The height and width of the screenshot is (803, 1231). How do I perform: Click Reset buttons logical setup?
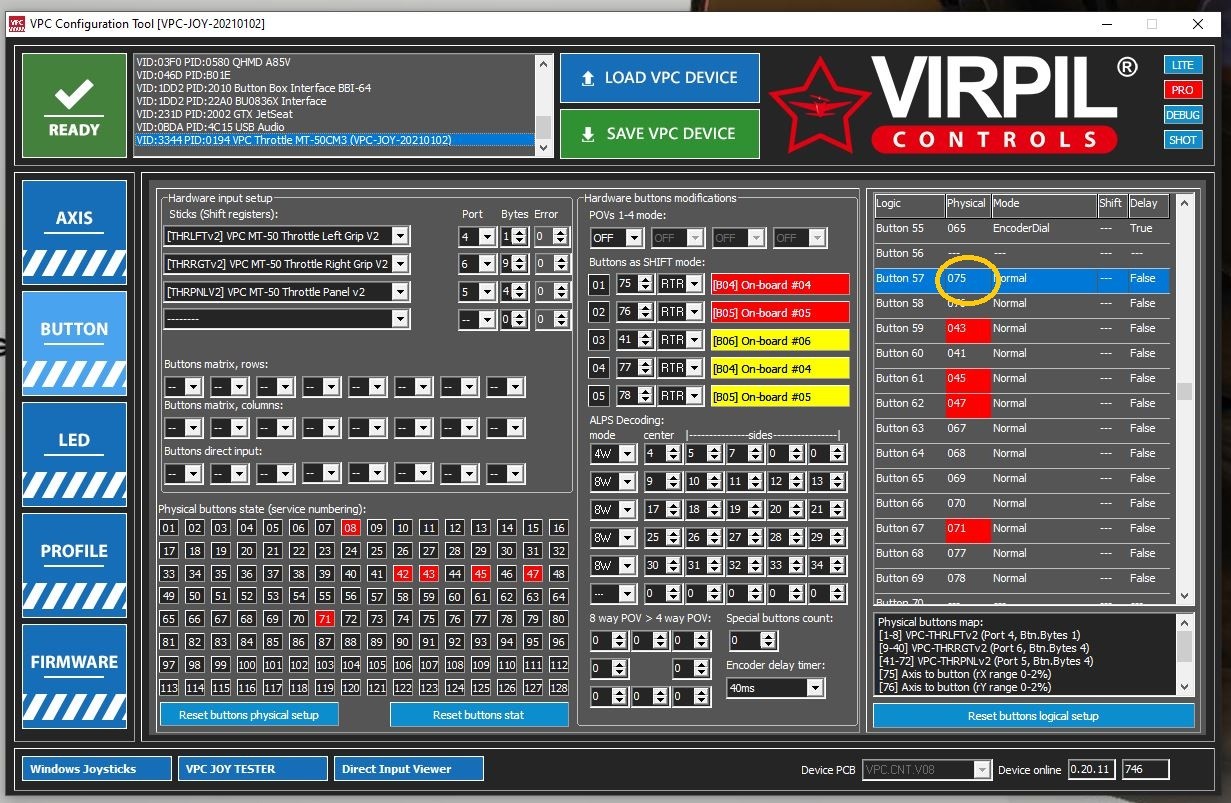tap(1033, 716)
